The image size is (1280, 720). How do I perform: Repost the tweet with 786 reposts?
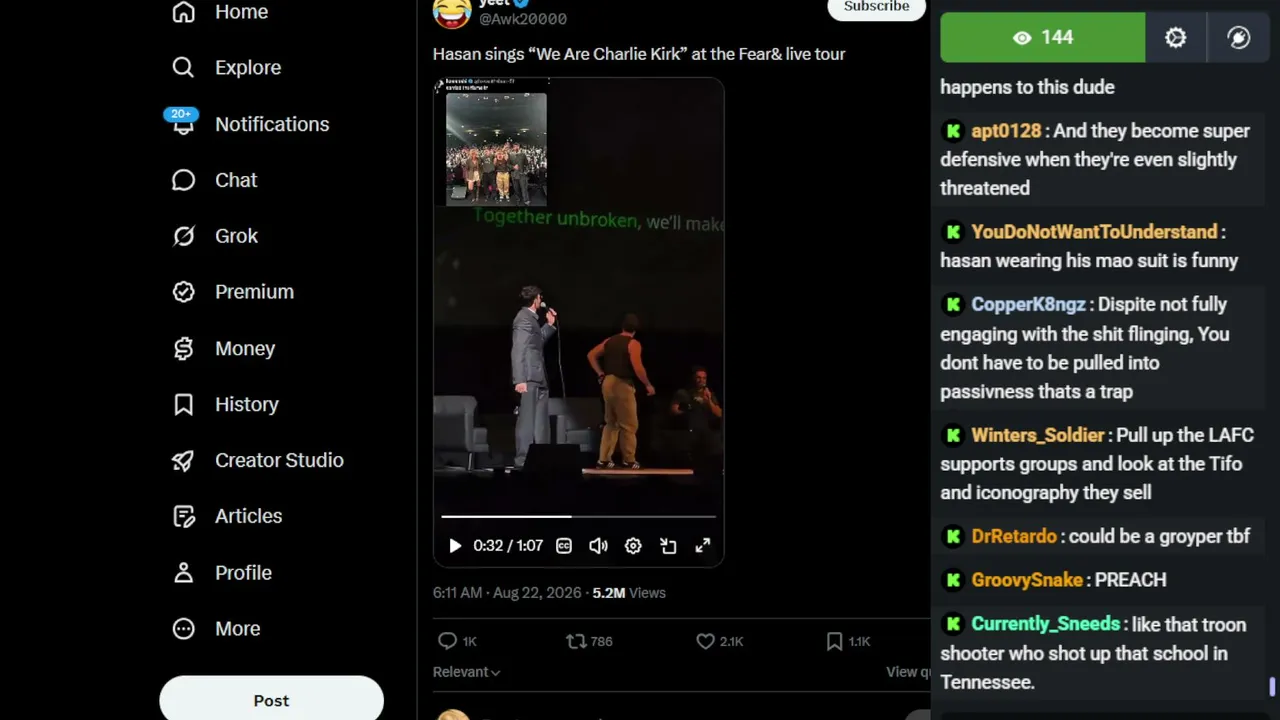tap(589, 641)
